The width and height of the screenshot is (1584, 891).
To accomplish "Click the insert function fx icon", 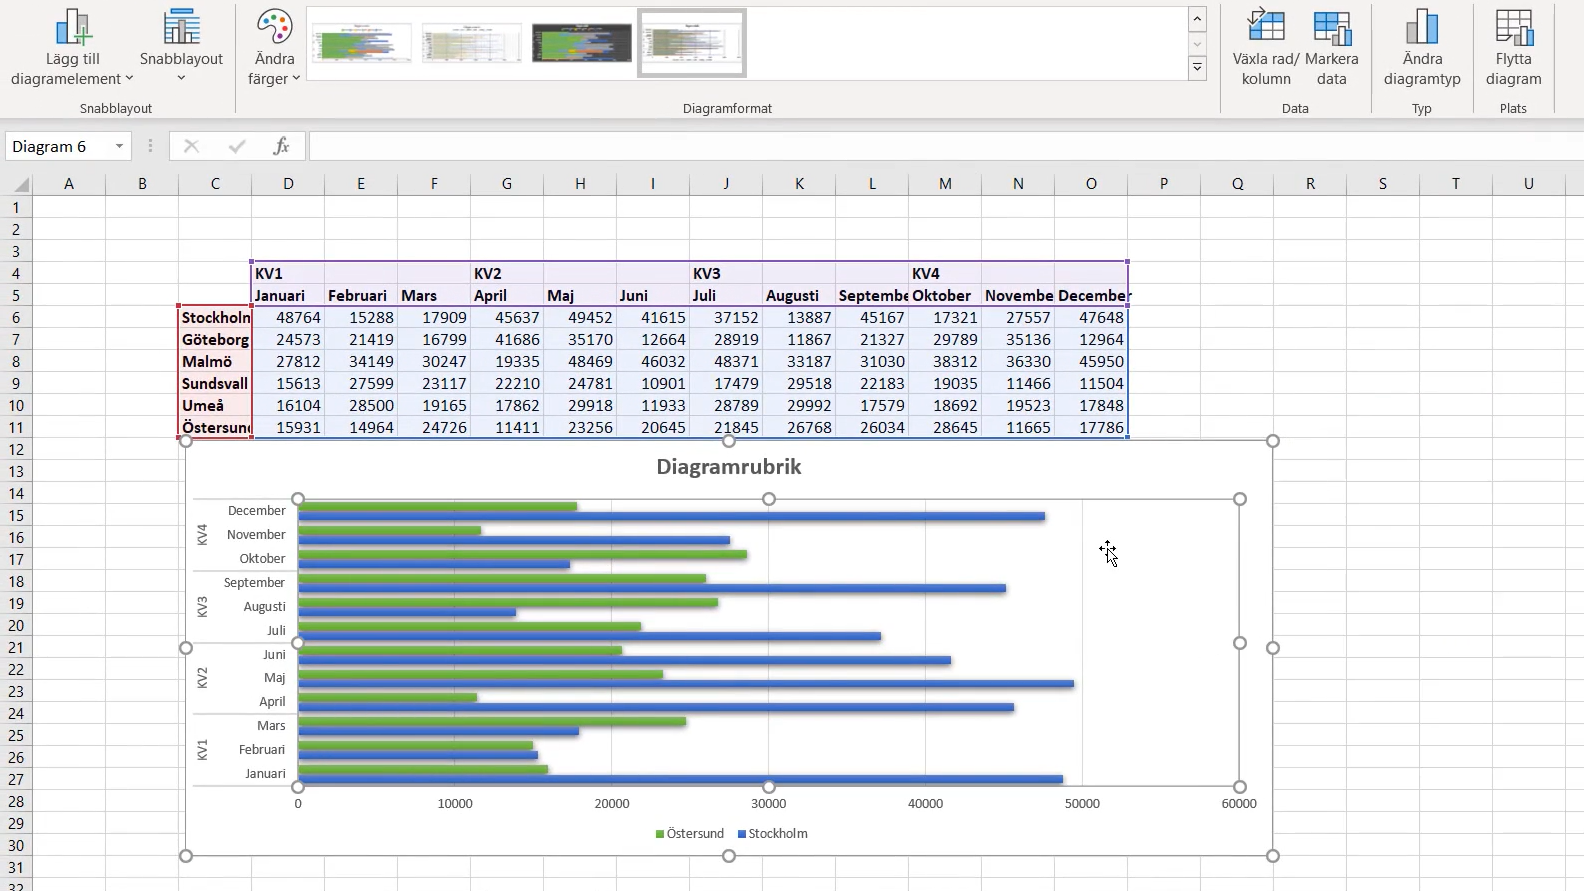I will 282,146.
